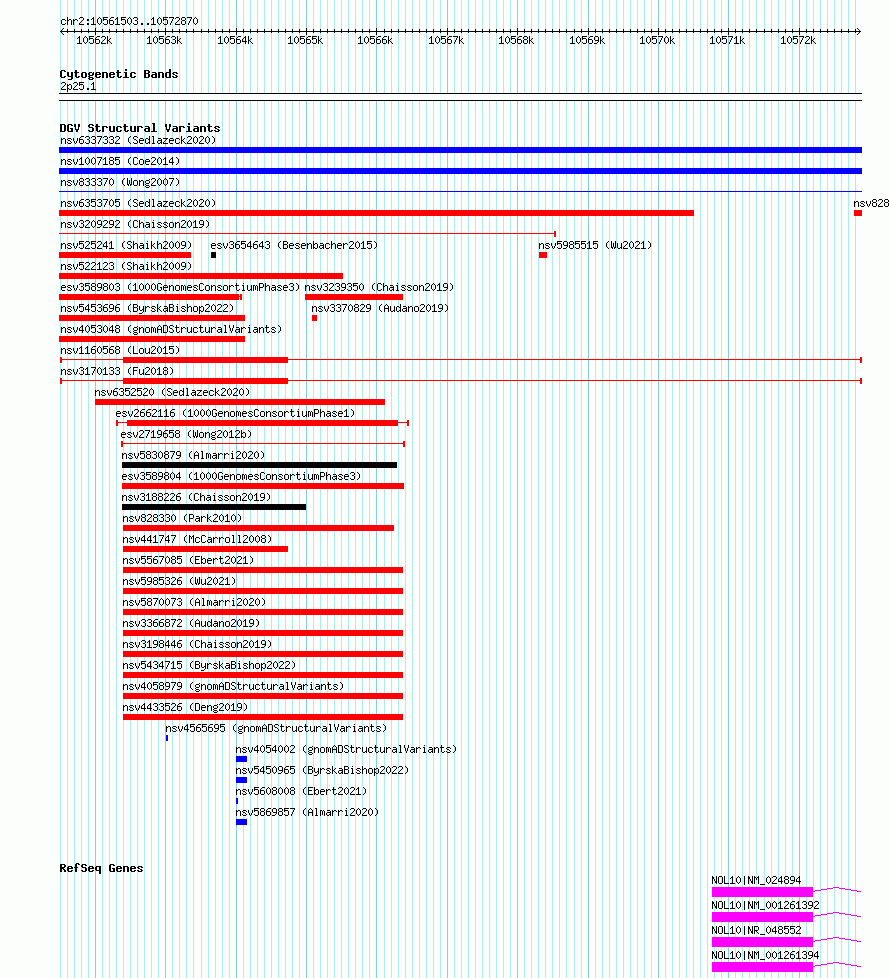
Task: Click nsv441747 (McCarroll2008) label
Action: [197, 540]
